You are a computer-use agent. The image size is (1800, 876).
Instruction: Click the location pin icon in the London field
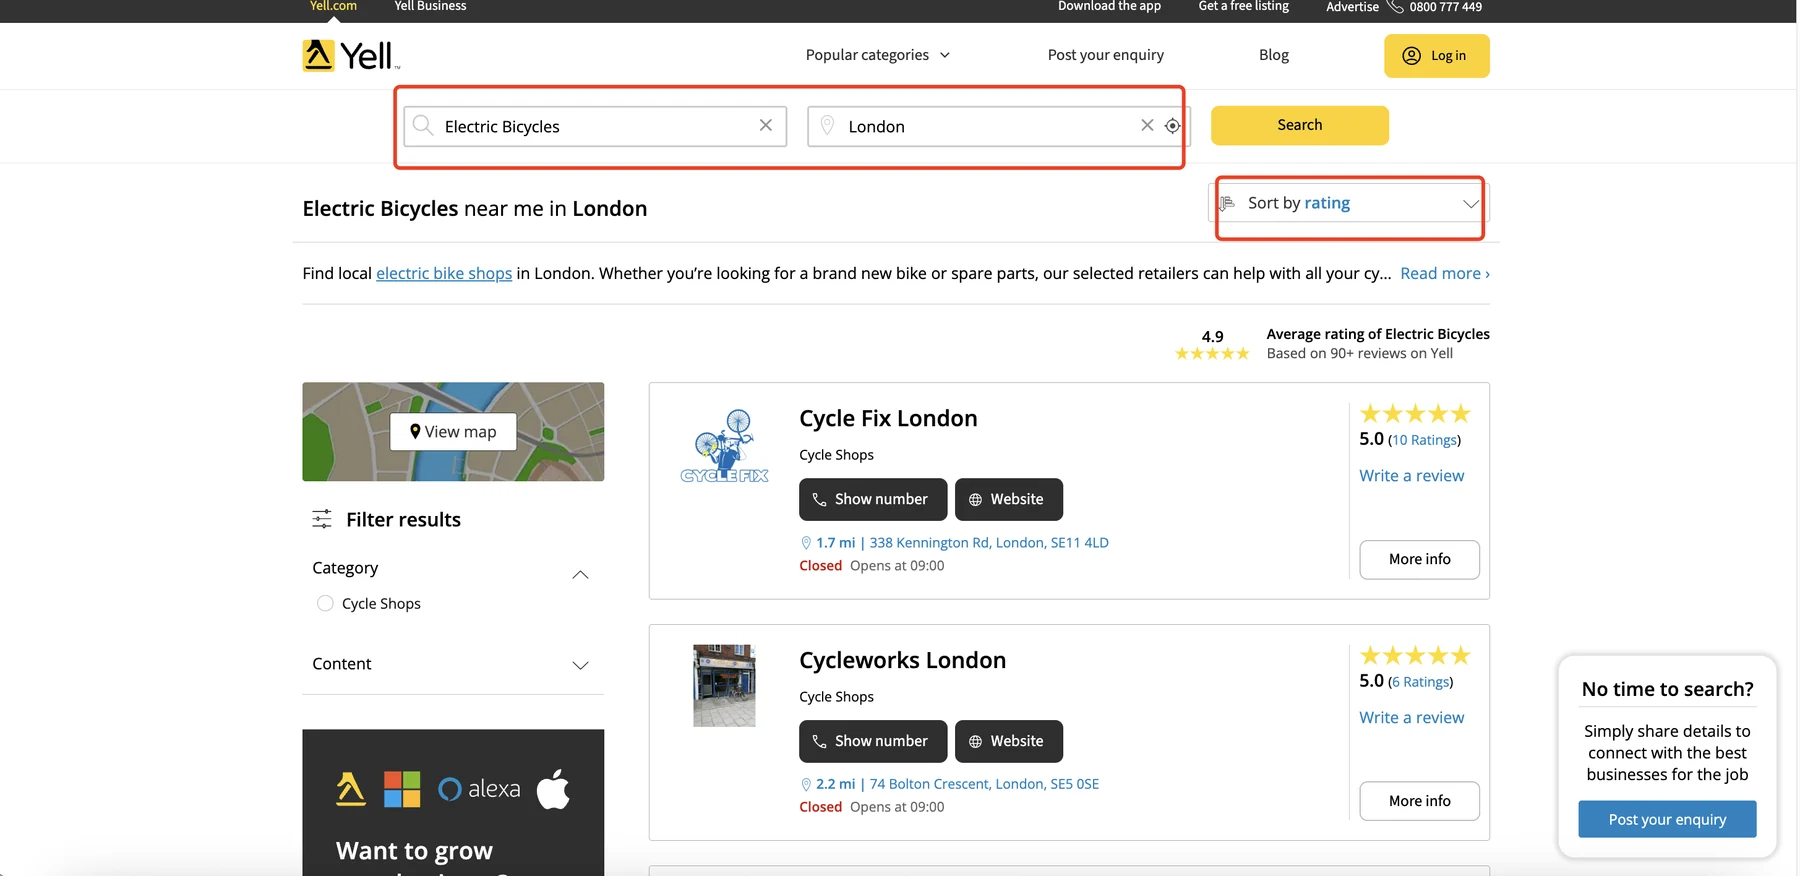[x=827, y=125]
